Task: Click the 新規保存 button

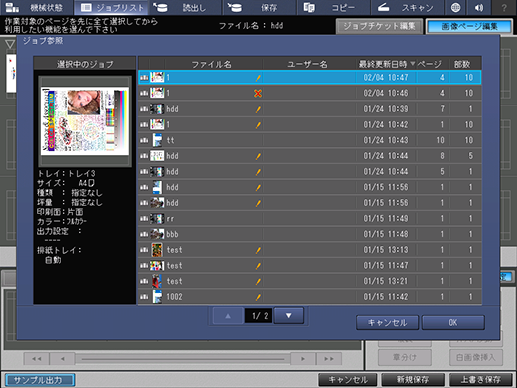Action: click(413, 380)
